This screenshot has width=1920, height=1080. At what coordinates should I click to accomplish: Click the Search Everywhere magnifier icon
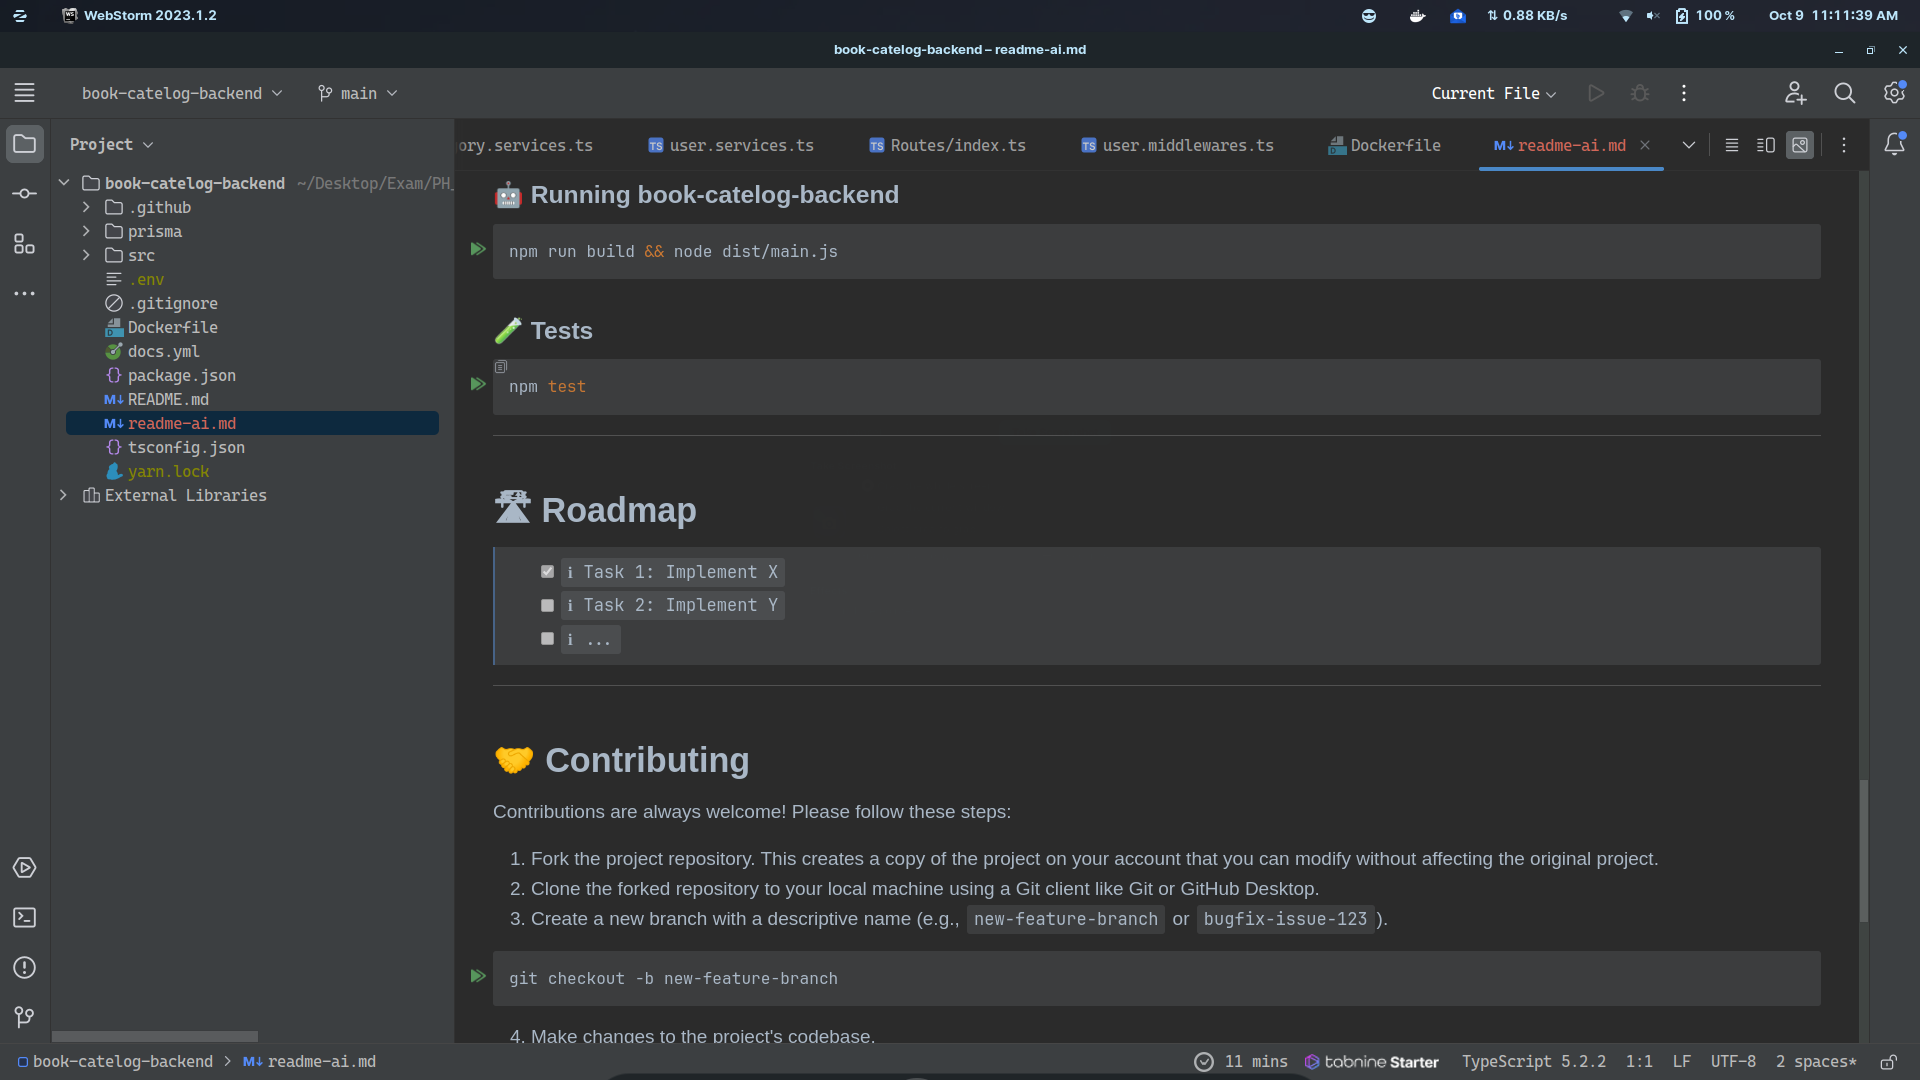click(1844, 93)
